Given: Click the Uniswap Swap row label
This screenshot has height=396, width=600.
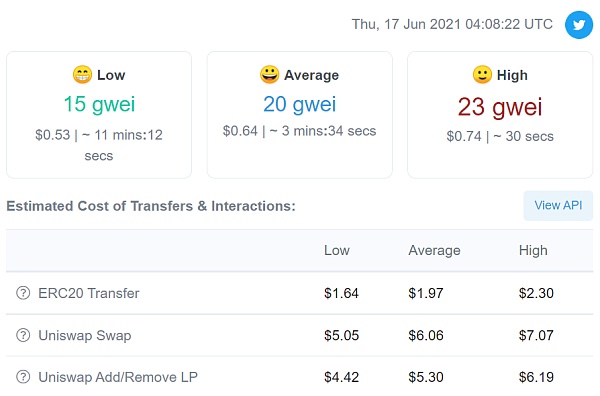Looking at the screenshot, I should (x=85, y=336).
